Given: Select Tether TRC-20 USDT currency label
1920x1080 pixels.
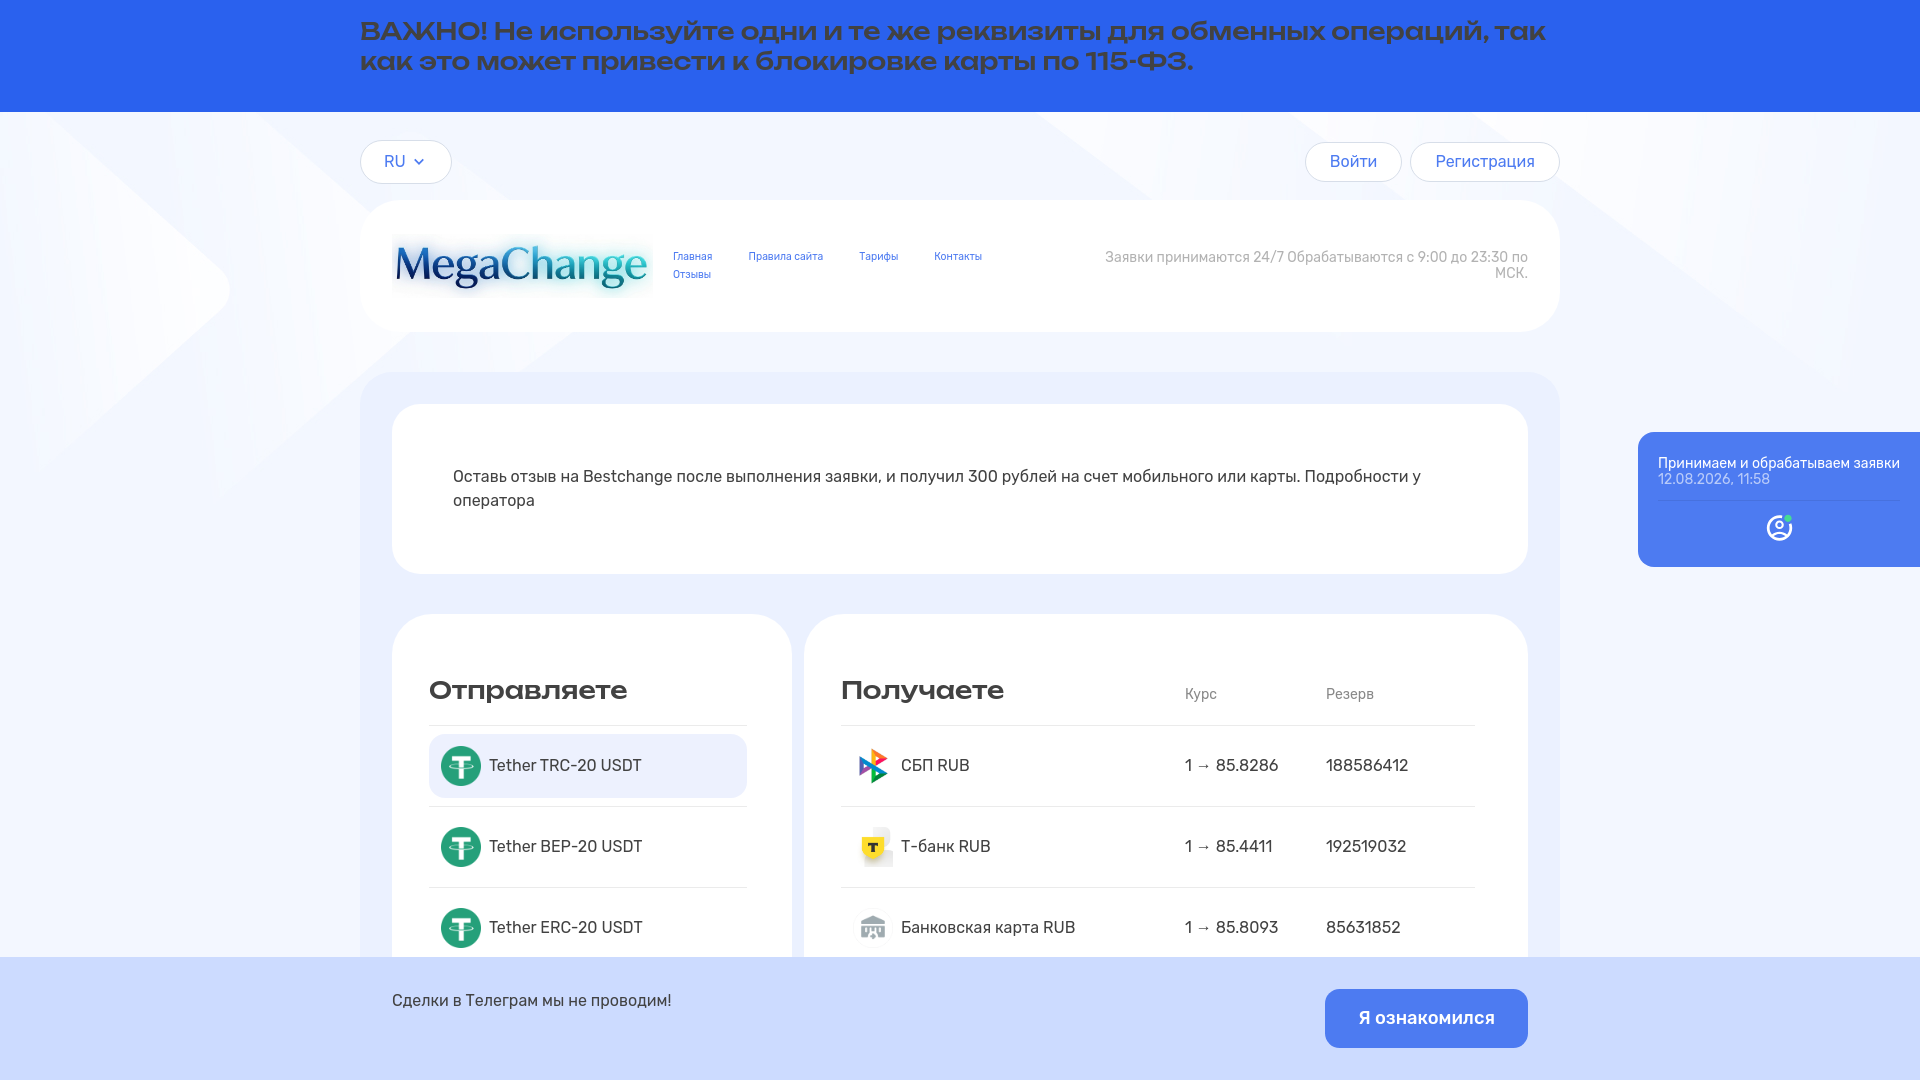Looking at the screenshot, I should click(x=565, y=766).
